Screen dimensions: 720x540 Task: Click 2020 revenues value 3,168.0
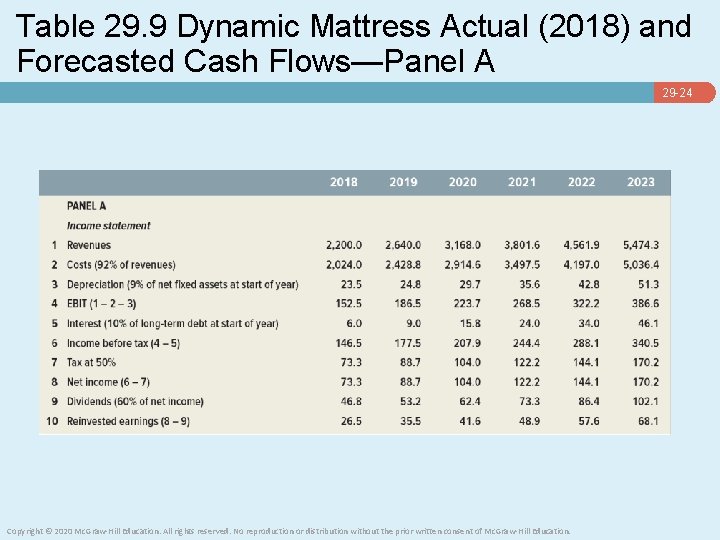point(462,245)
